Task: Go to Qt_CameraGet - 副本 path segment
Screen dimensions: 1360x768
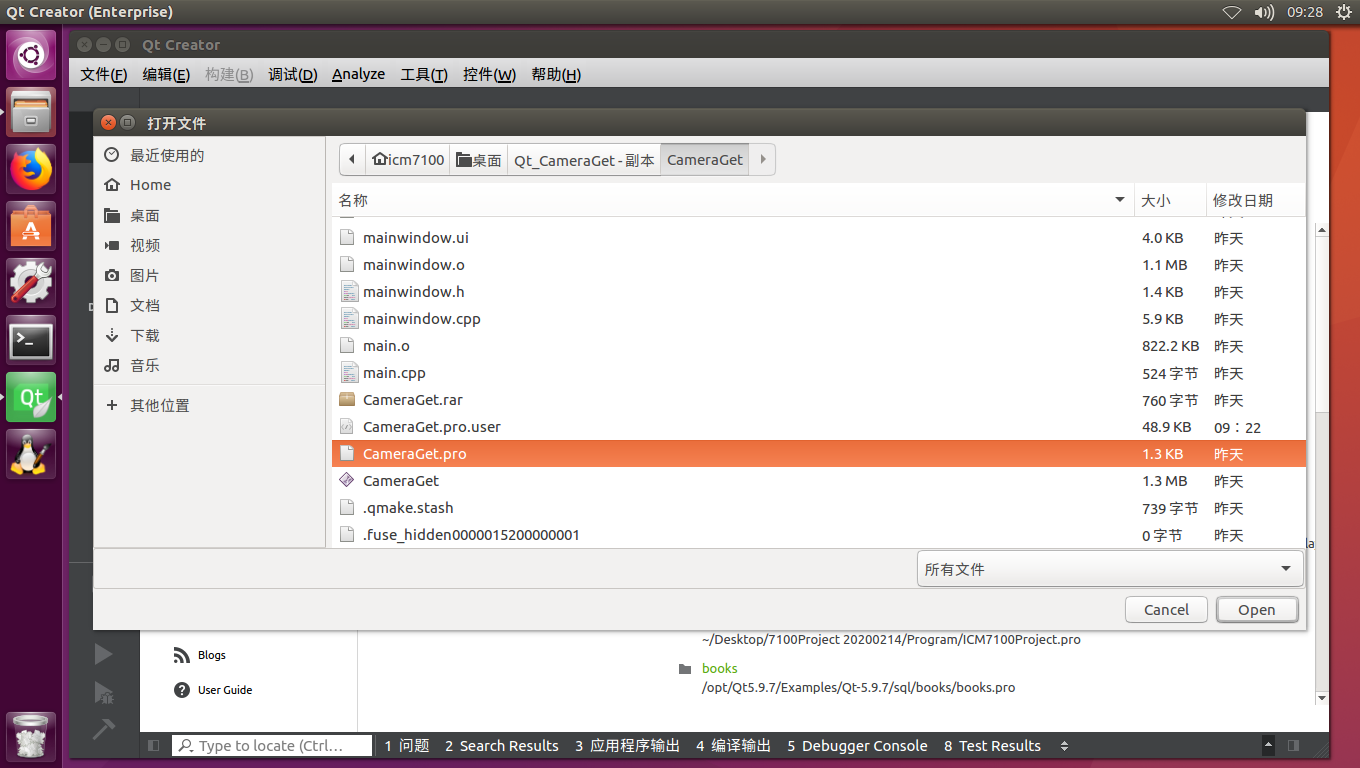Action: point(584,160)
